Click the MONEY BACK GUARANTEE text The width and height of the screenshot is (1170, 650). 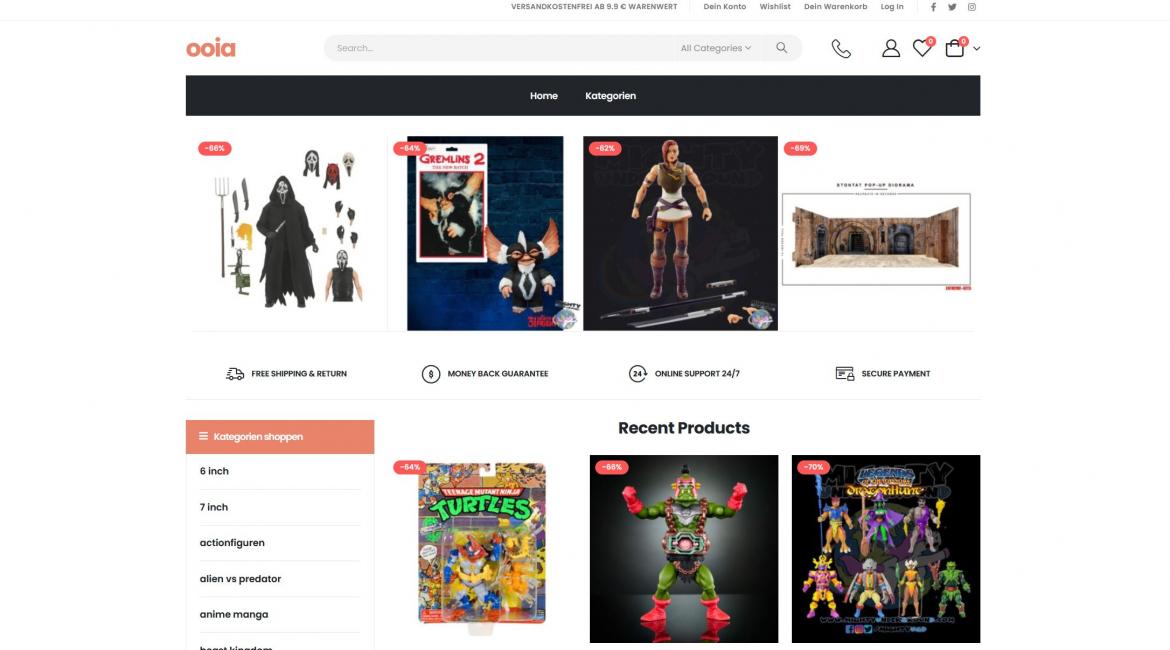coord(498,374)
